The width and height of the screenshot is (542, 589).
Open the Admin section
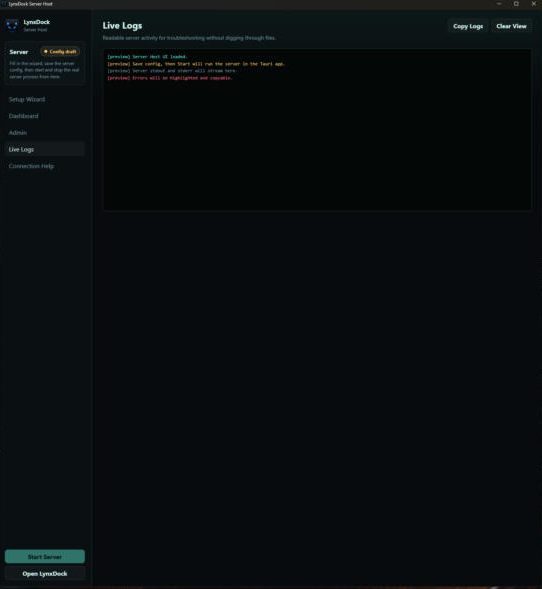click(x=45, y=133)
